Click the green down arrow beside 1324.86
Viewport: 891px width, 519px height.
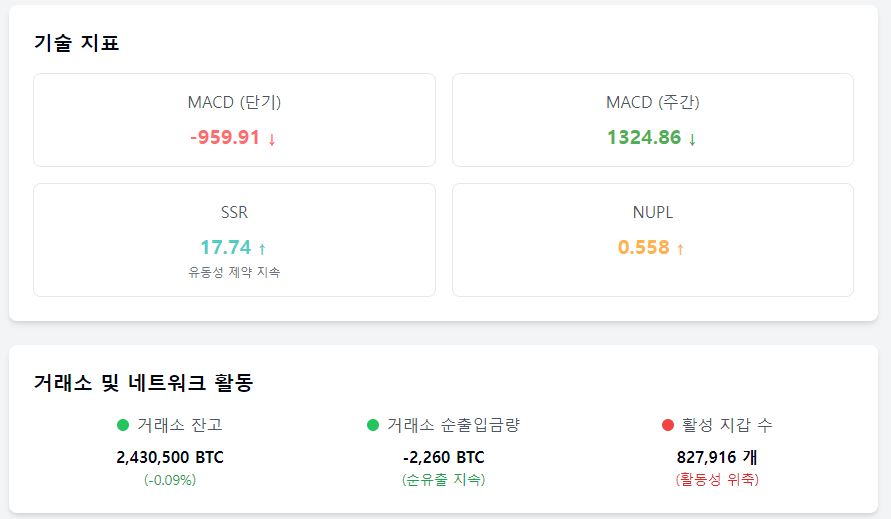coord(692,139)
